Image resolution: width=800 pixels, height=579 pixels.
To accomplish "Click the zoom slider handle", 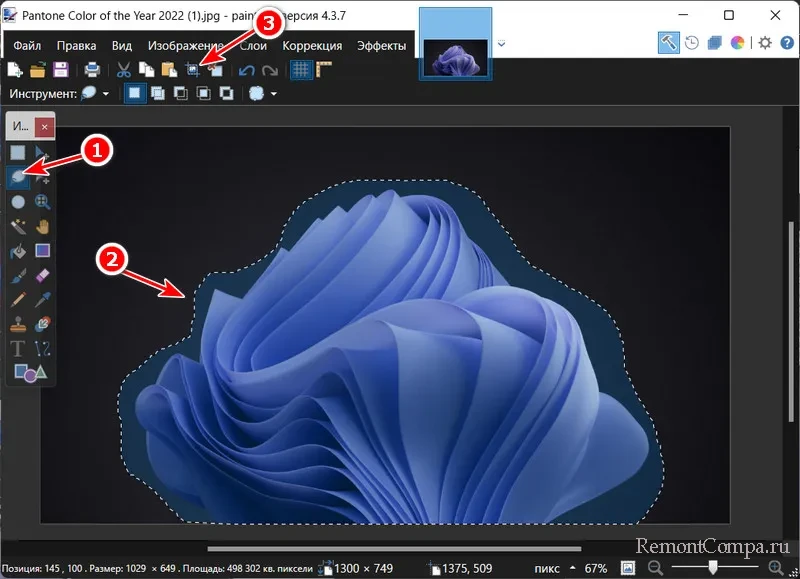I will coord(713,567).
